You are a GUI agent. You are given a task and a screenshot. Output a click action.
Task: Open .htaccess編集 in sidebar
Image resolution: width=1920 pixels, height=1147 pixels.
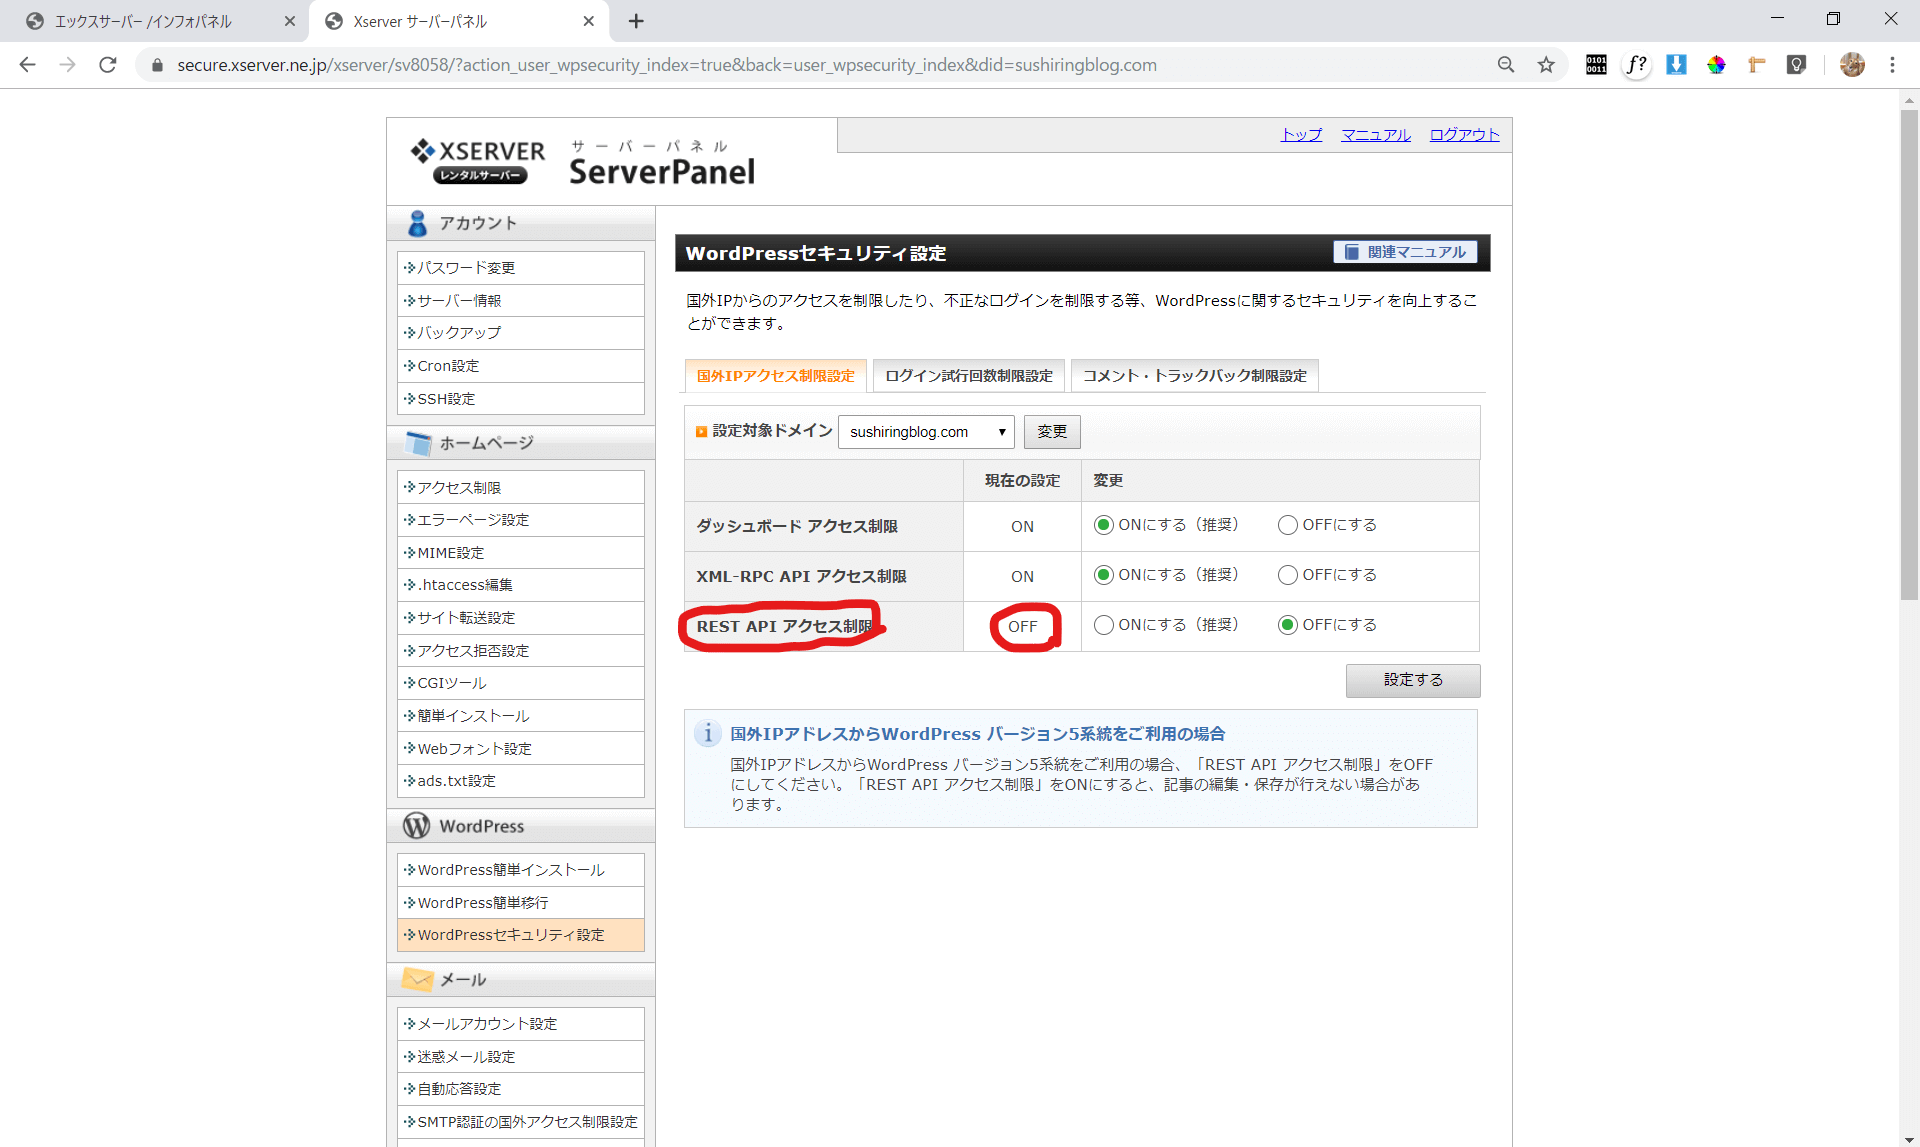pyautogui.click(x=520, y=585)
